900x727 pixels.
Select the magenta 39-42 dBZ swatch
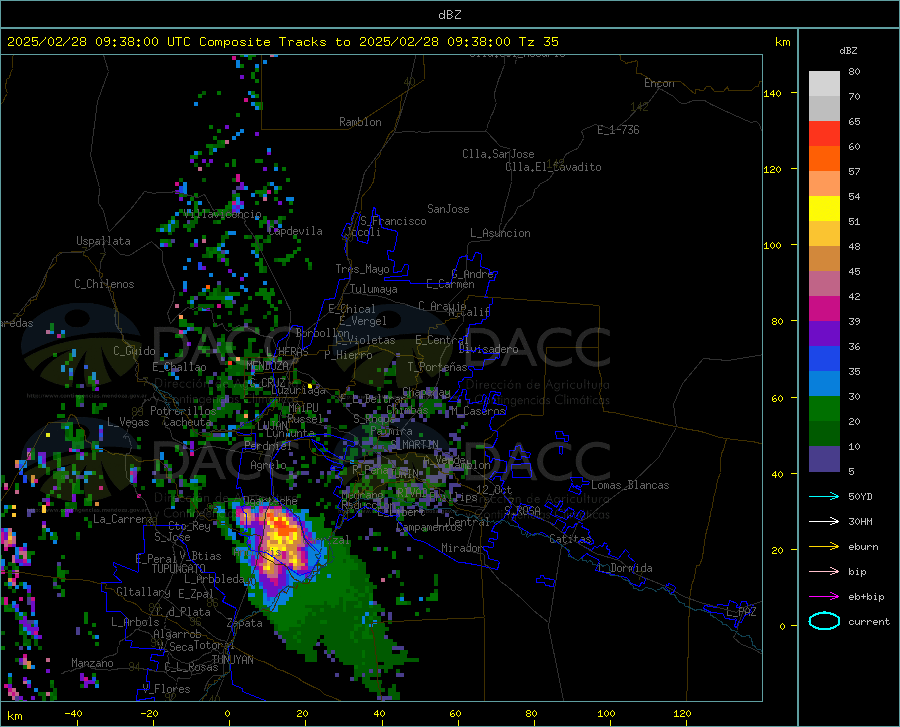tap(824, 309)
